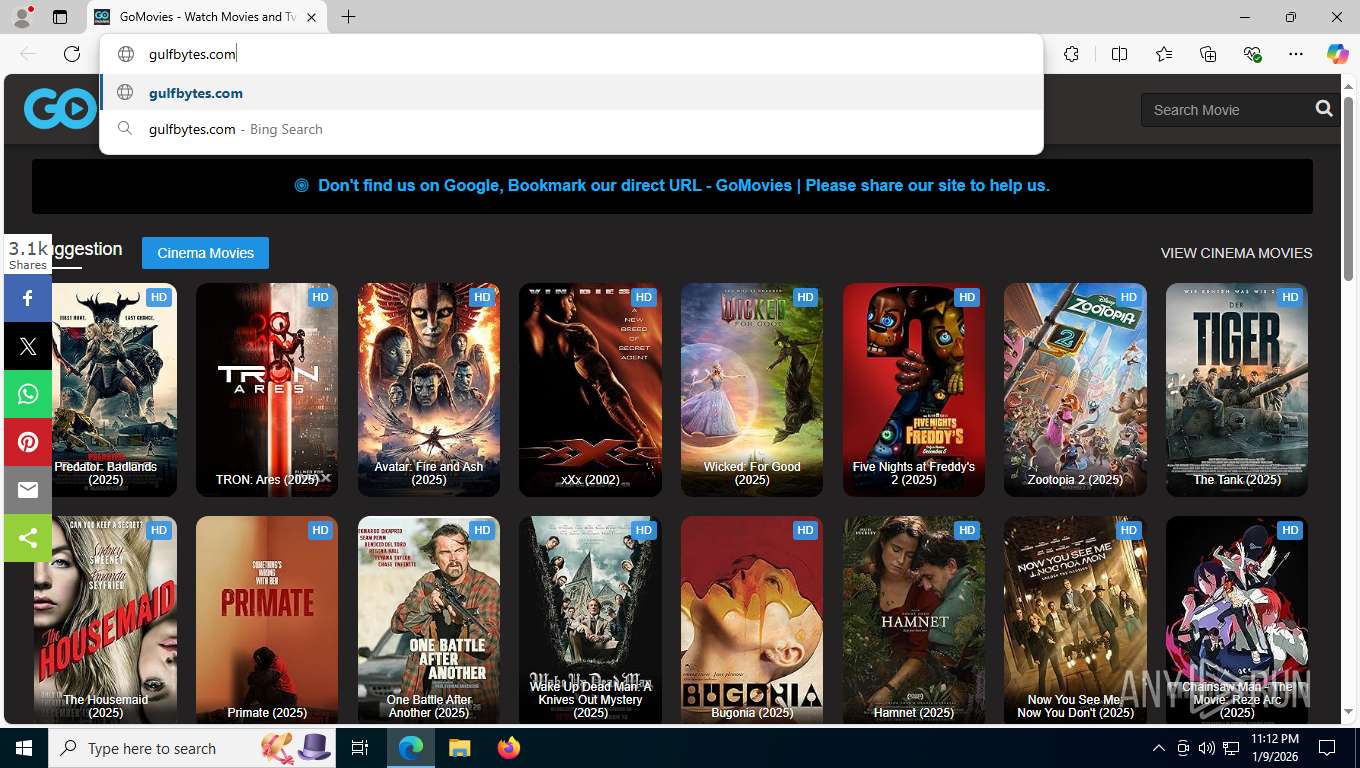1360x768 pixels.
Task: Reload the page with refresh icon
Action: point(72,54)
